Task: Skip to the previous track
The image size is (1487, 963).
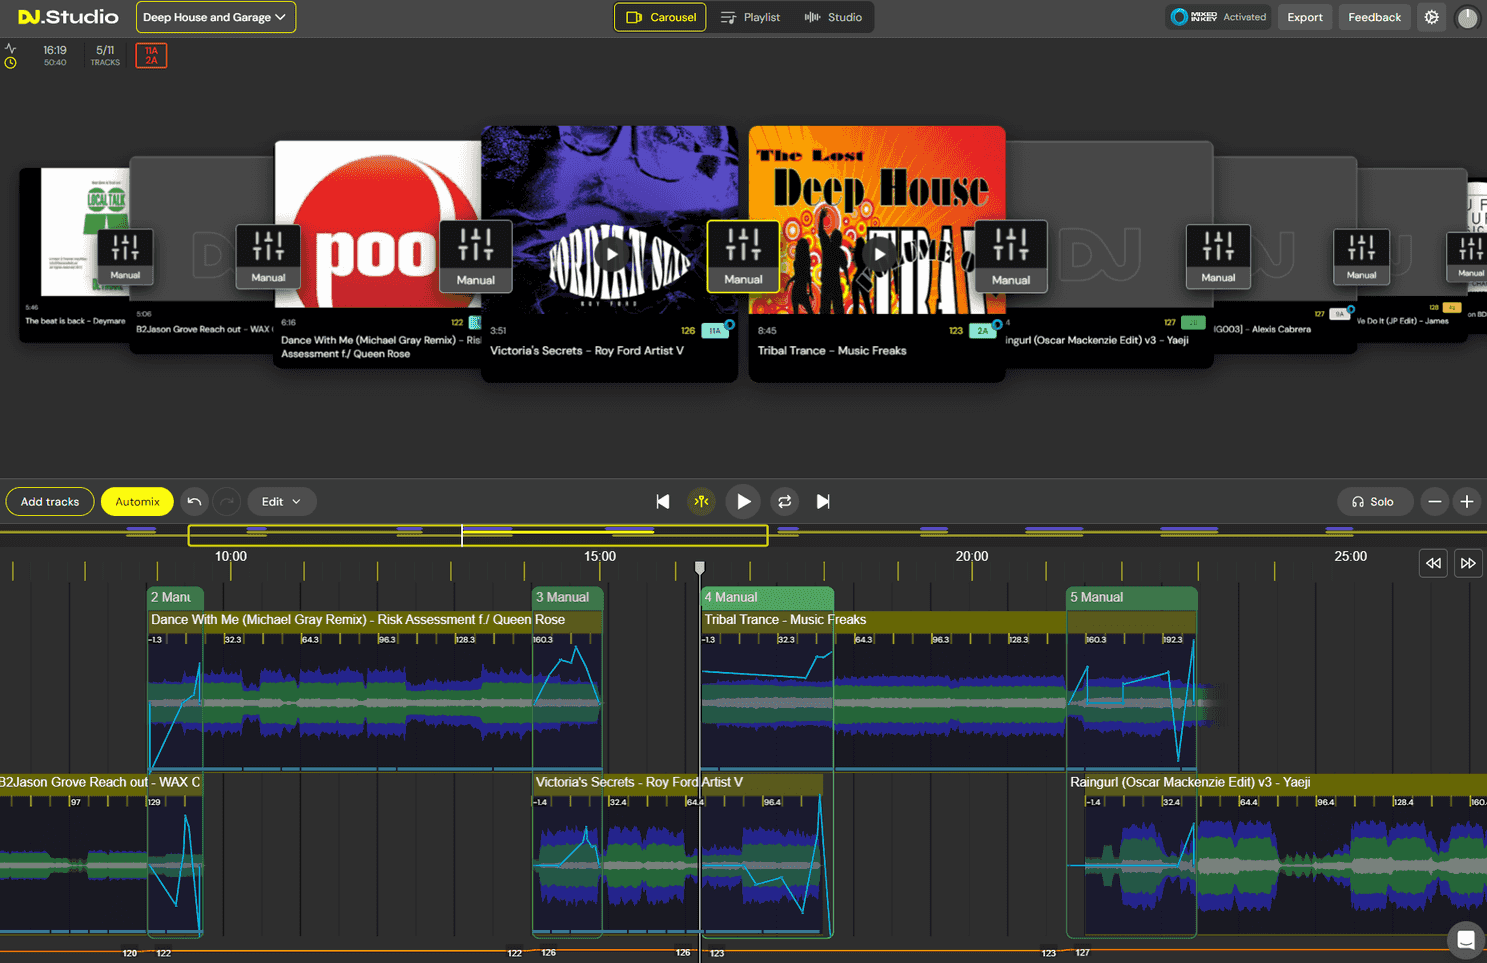Action: 662,501
